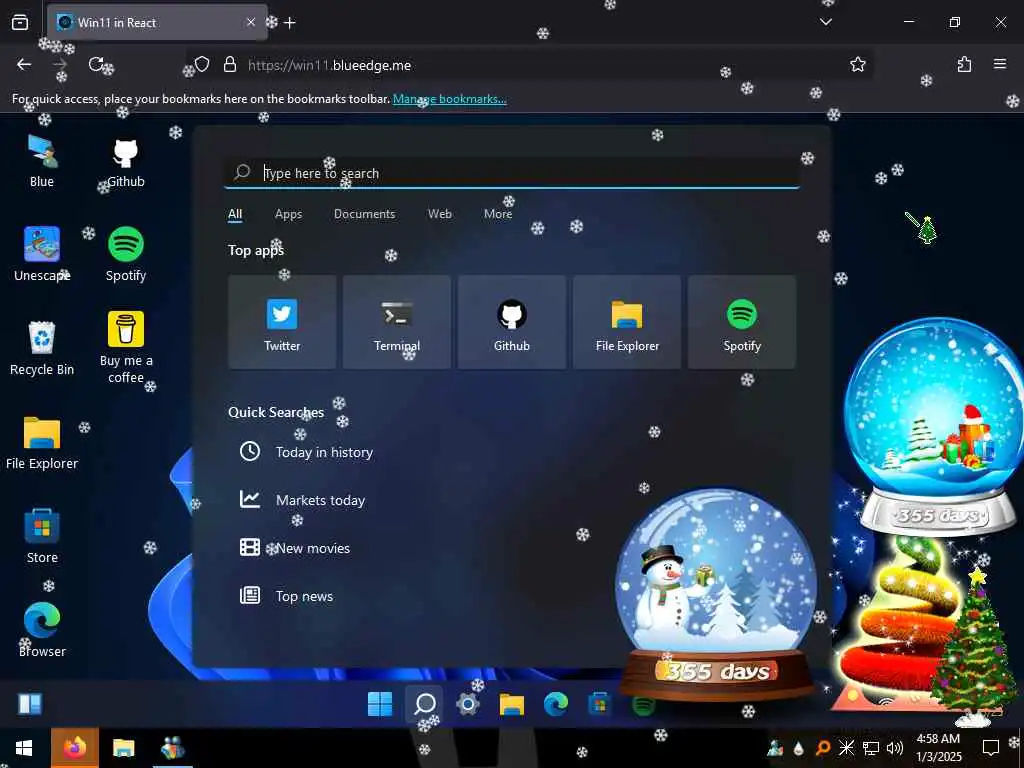Open Spotify in the Win11 taskbar
This screenshot has height=768, width=1024.
click(x=643, y=705)
